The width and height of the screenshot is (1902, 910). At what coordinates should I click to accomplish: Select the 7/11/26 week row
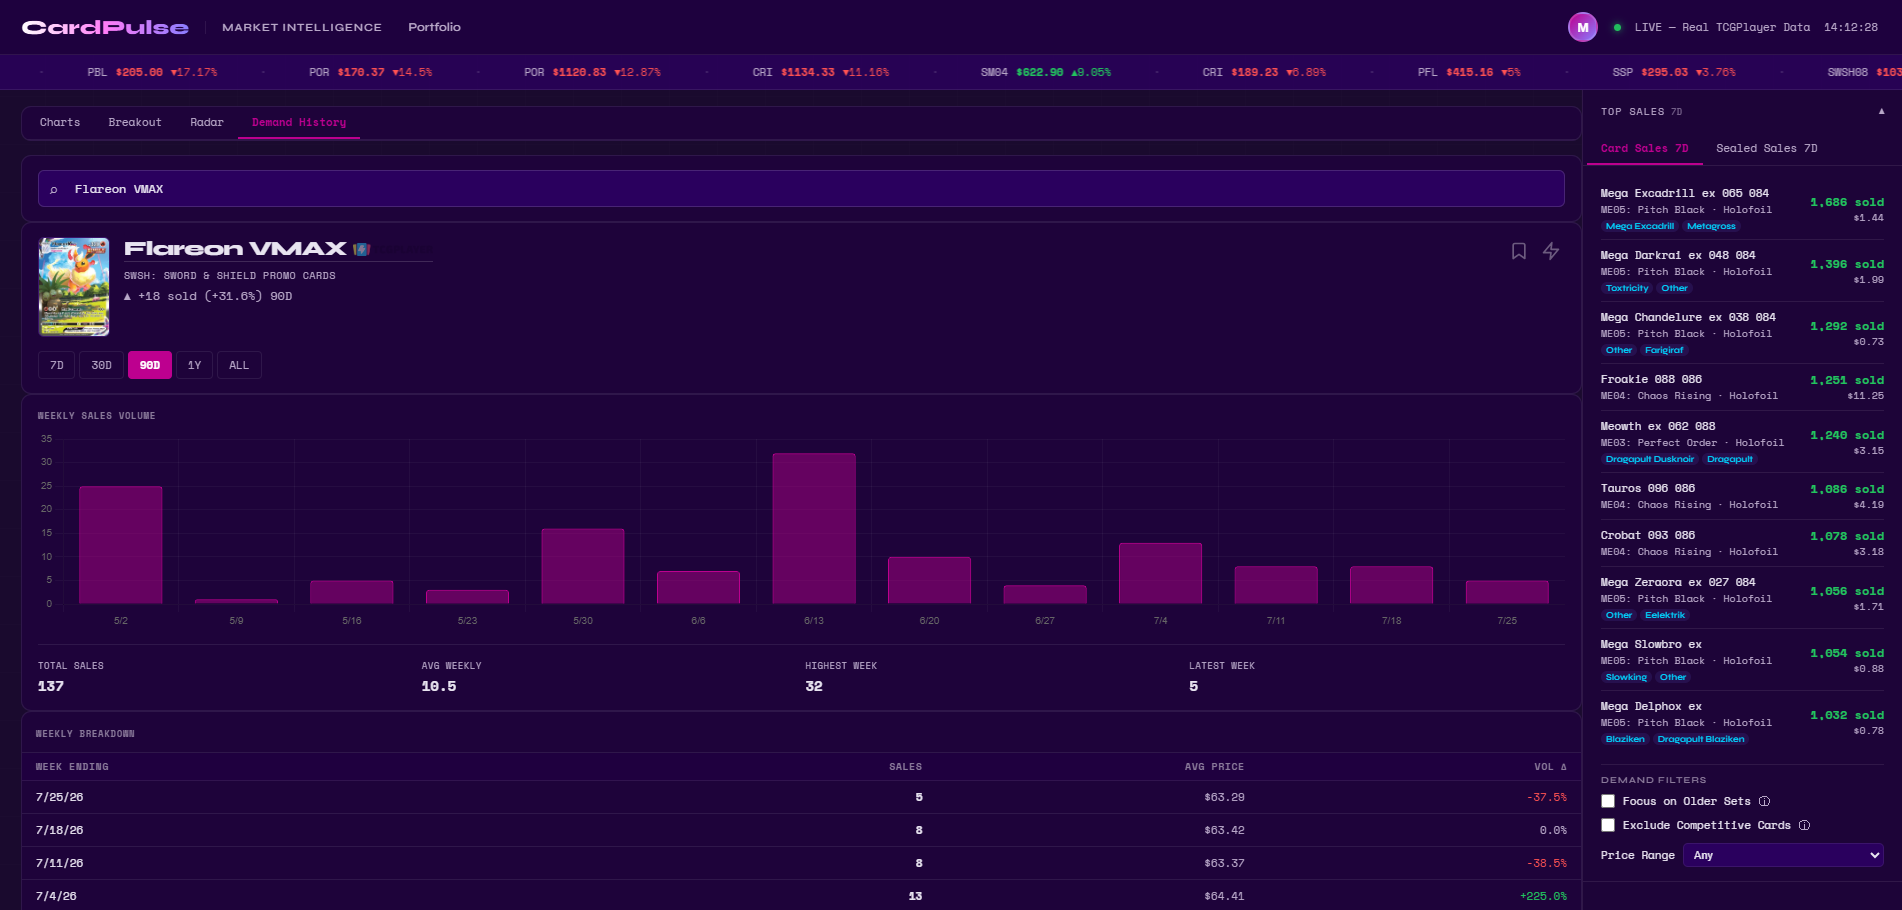tap(801, 863)
